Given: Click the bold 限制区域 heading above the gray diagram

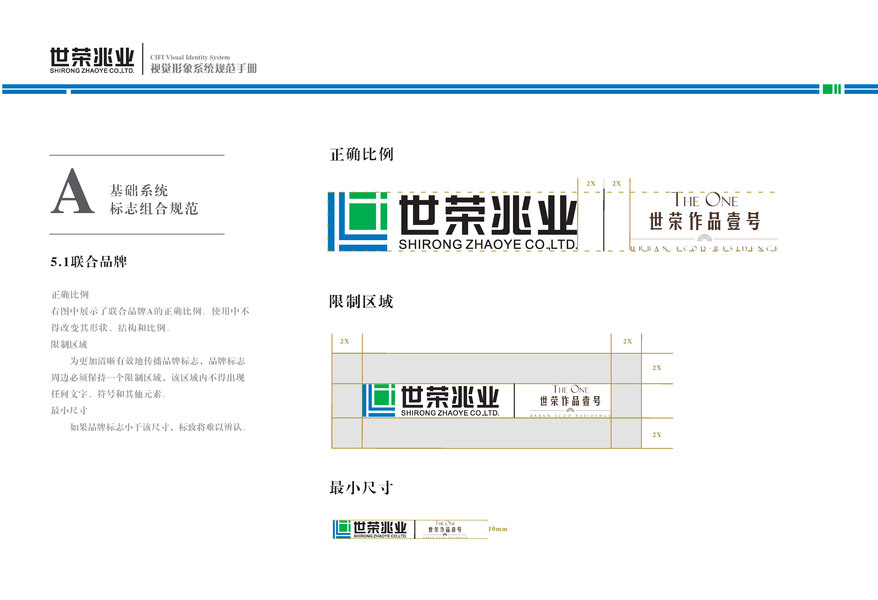Looking at the screenshot, I should [x=361, y=302].
